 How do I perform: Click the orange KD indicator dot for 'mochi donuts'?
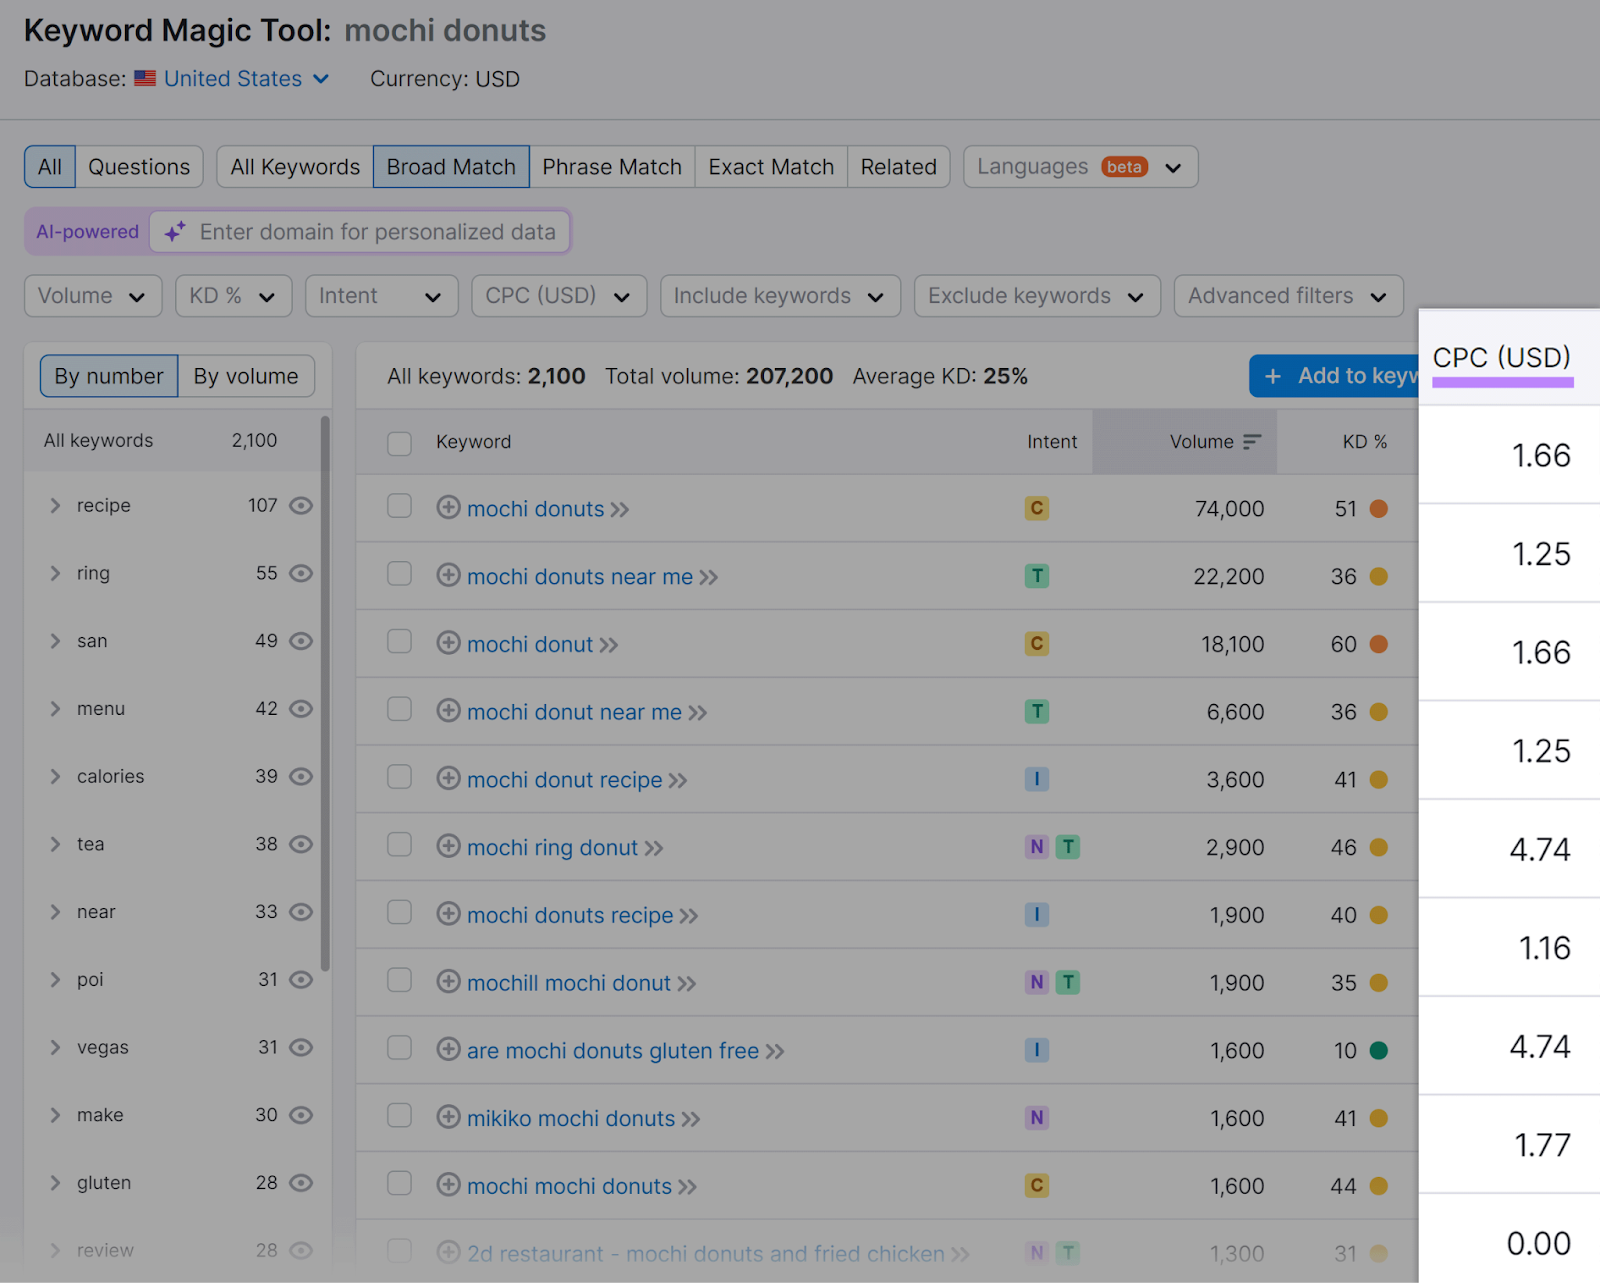coord(1378,508)
